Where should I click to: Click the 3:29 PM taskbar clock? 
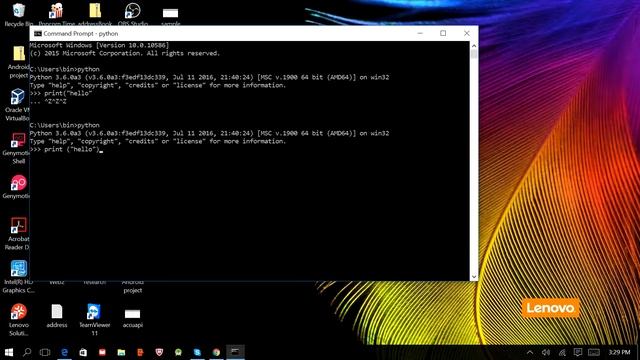pos(619,352)
